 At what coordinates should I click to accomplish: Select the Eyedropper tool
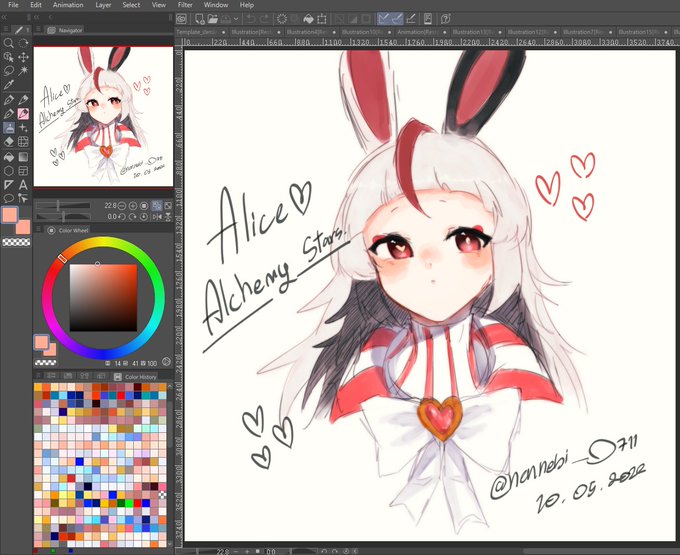pos(9,85)
